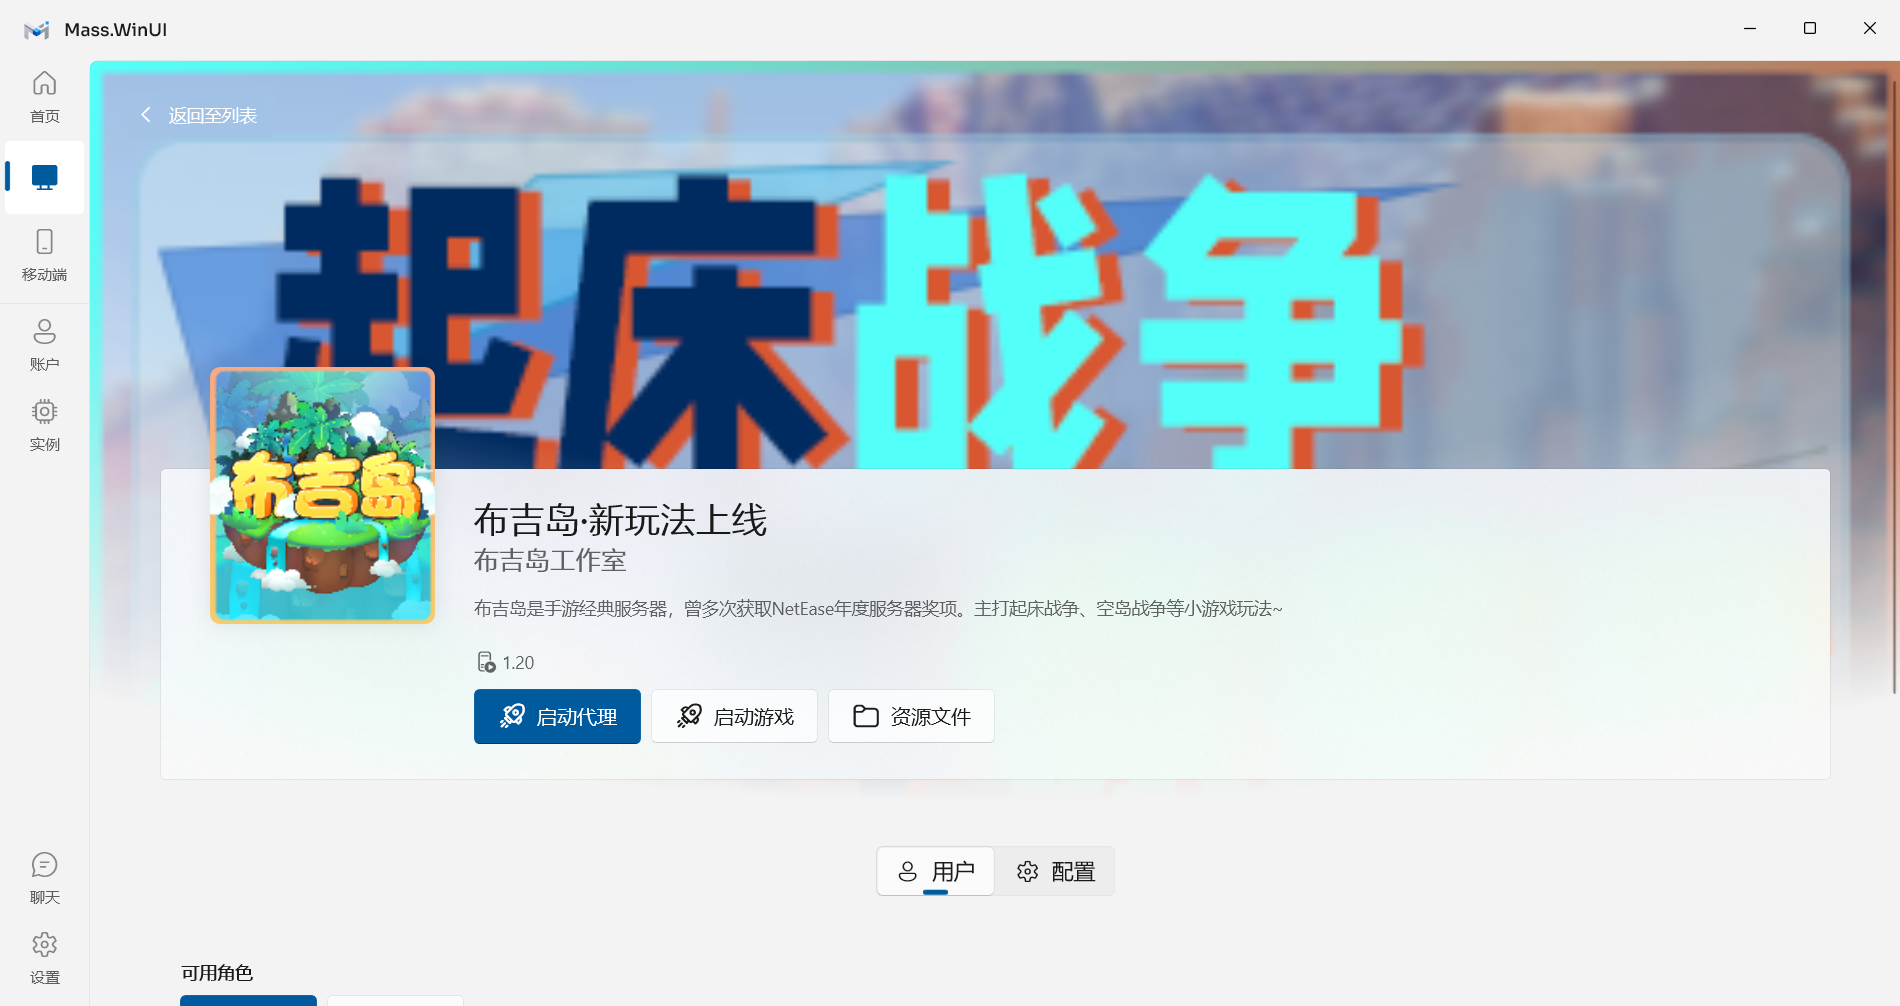This screenshot has height=1006, width=1900.
Task: Click the Mass.WinUI app logo icon
Action: pos(37,30)
